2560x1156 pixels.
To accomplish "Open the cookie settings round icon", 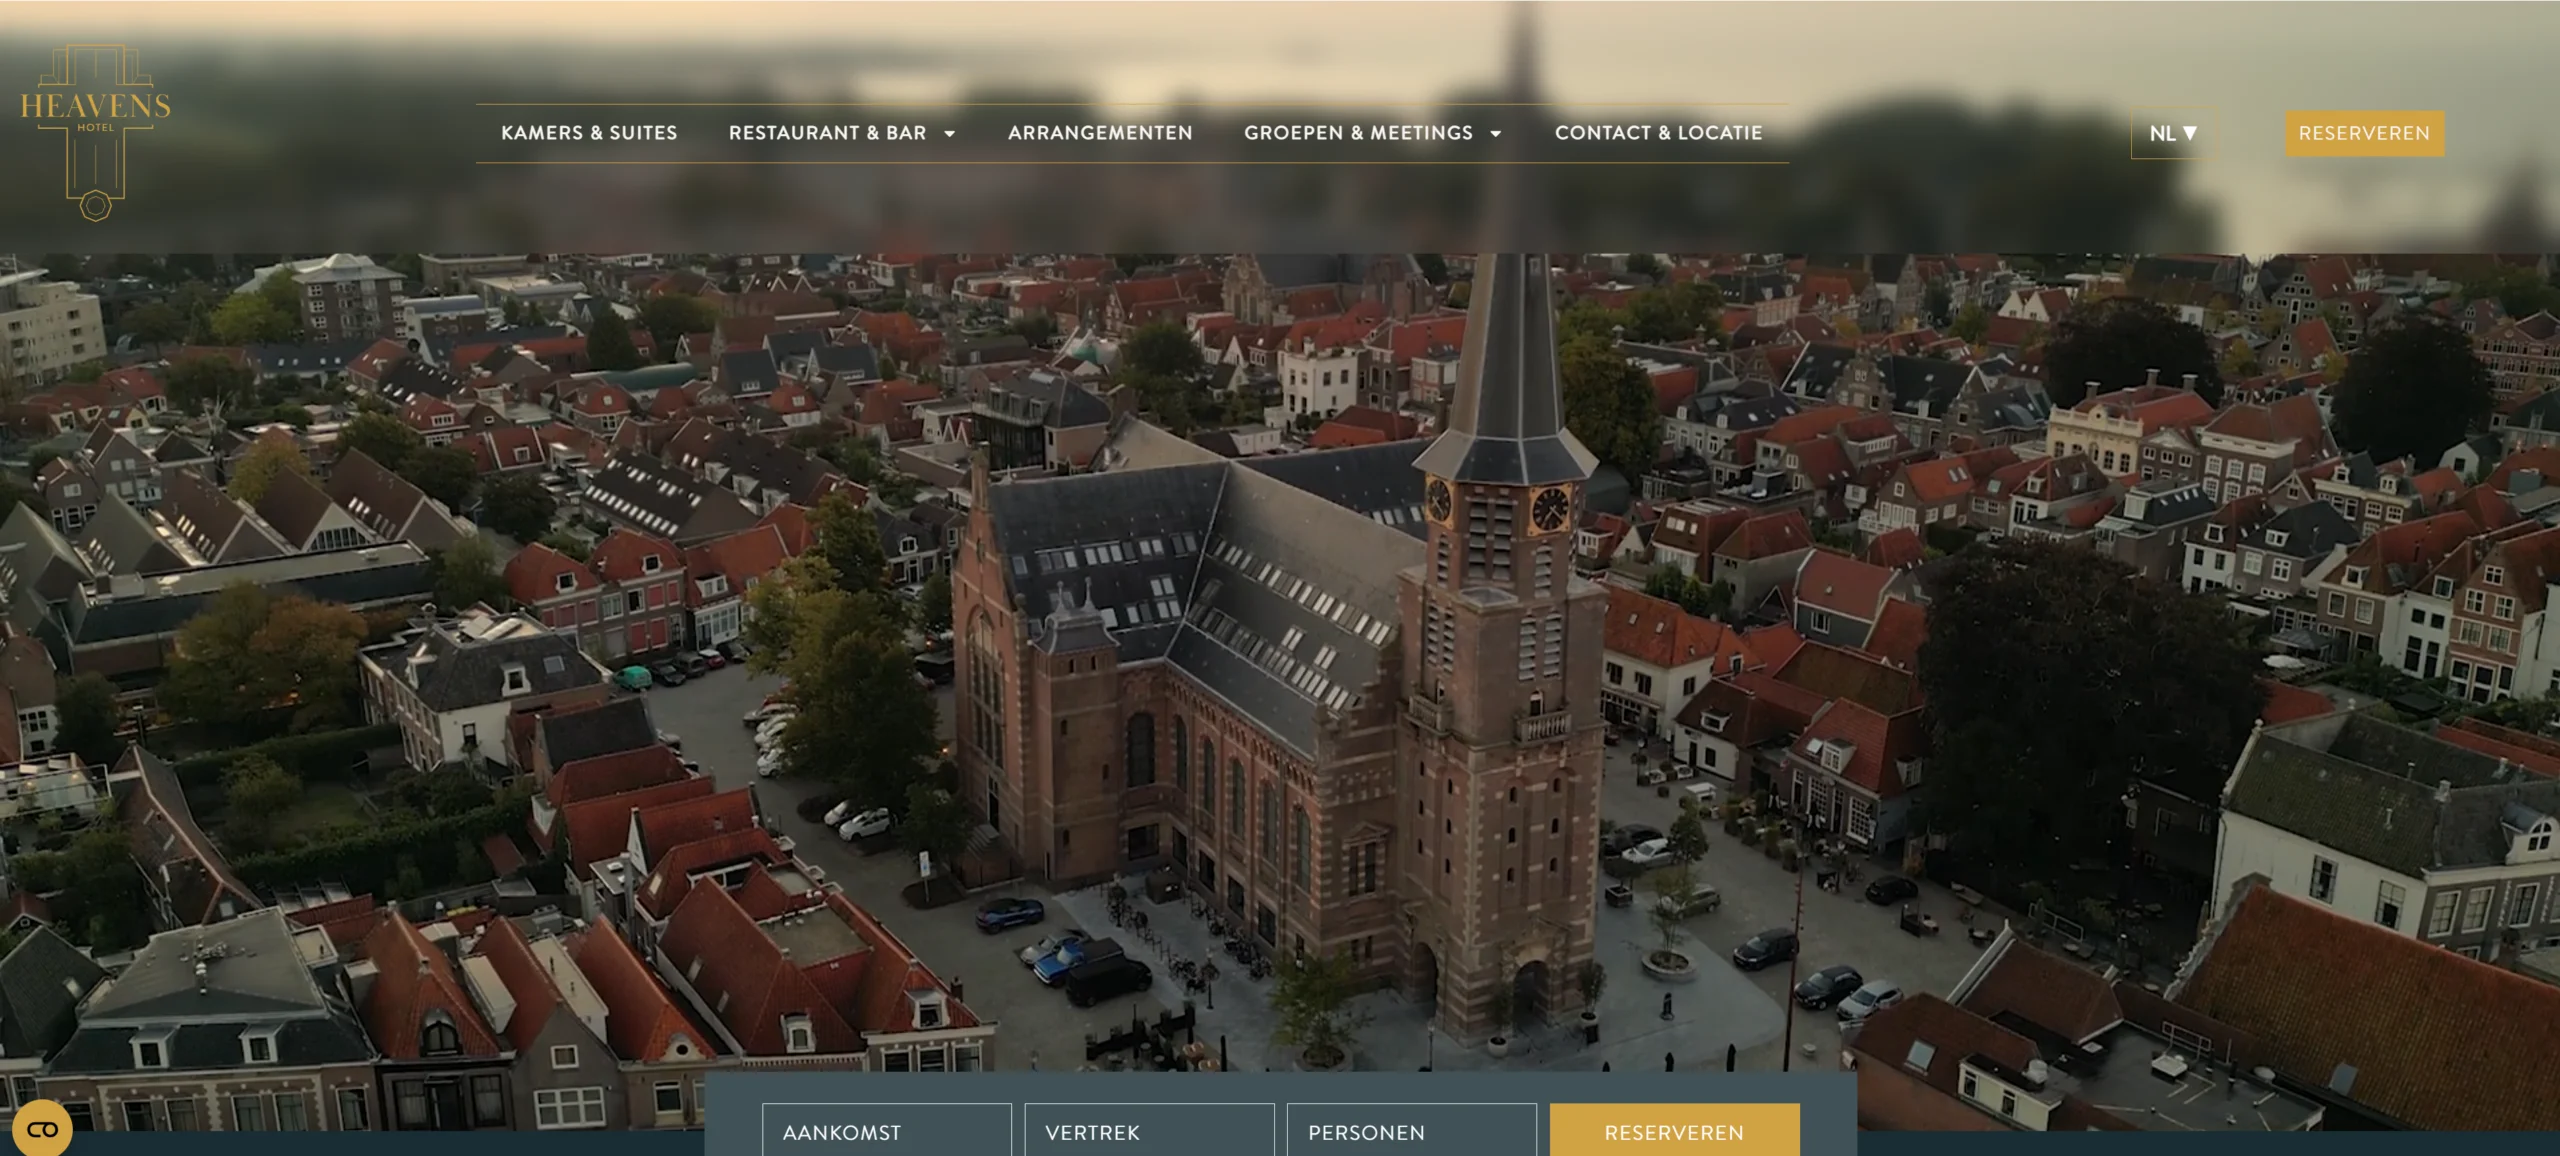I will tap(42, 1129).
